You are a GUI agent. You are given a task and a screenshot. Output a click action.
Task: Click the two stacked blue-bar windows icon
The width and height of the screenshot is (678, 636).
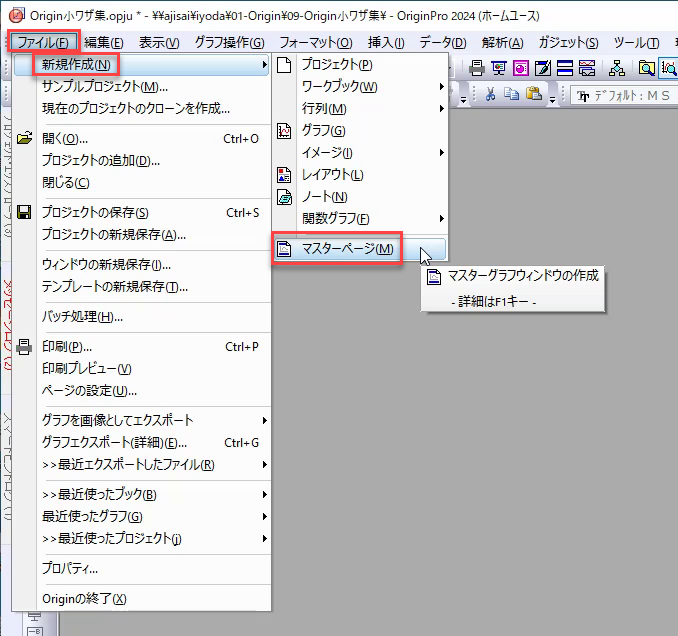click(x=564, y=68)
